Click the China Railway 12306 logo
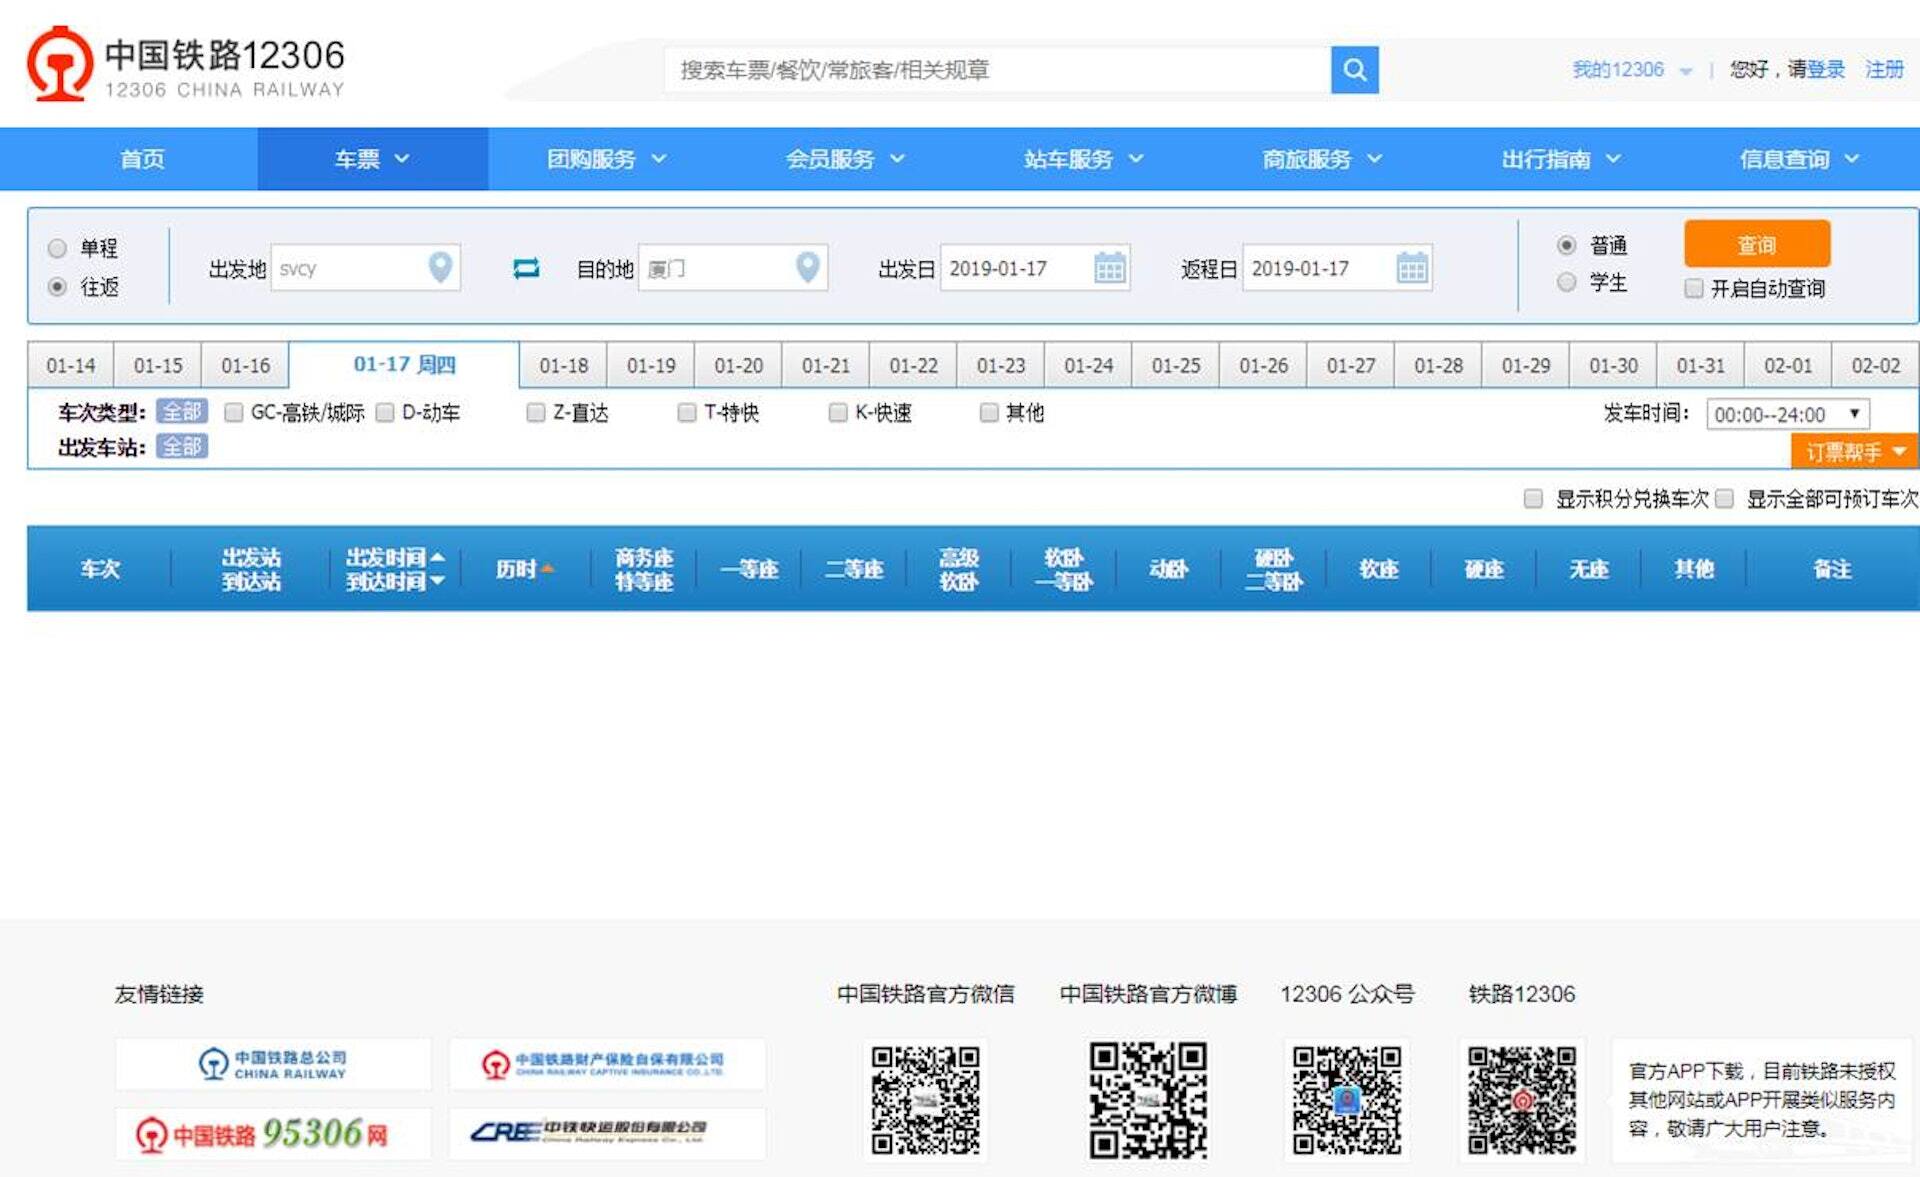The height and width of the screenshot is (1177, 1920). (x=60, y=62)
